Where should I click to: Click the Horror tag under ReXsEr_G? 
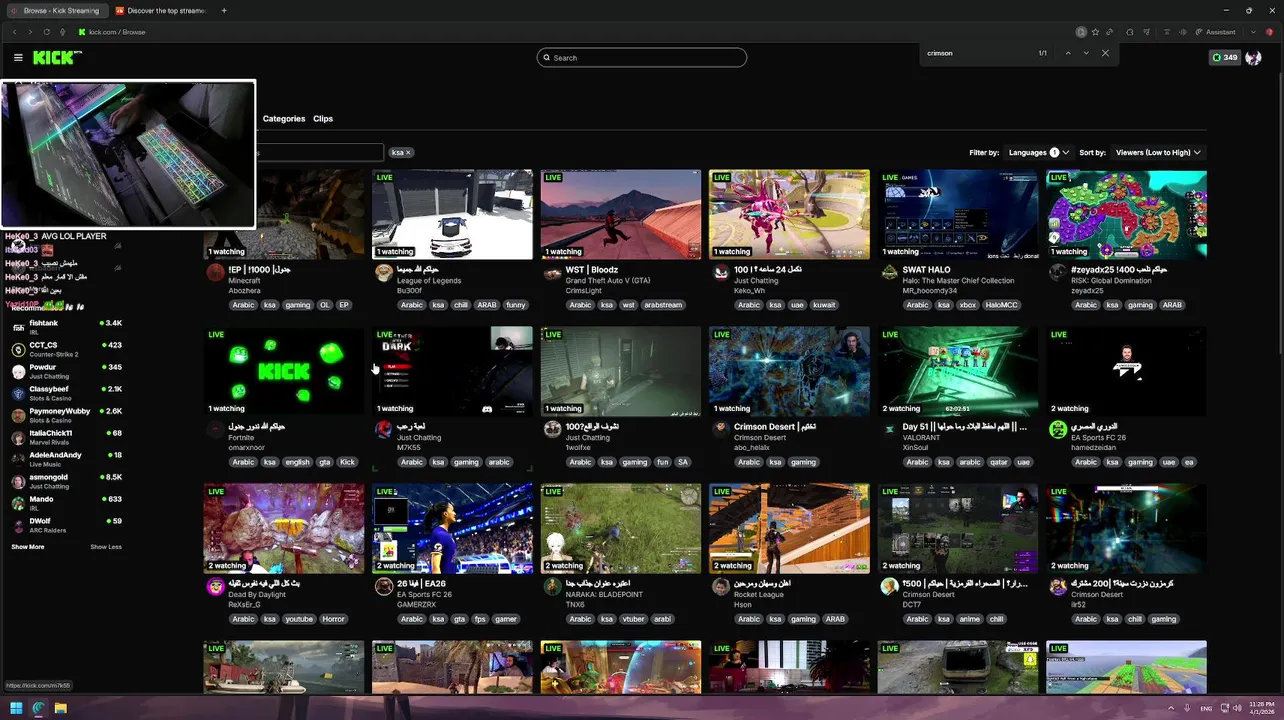334,619
